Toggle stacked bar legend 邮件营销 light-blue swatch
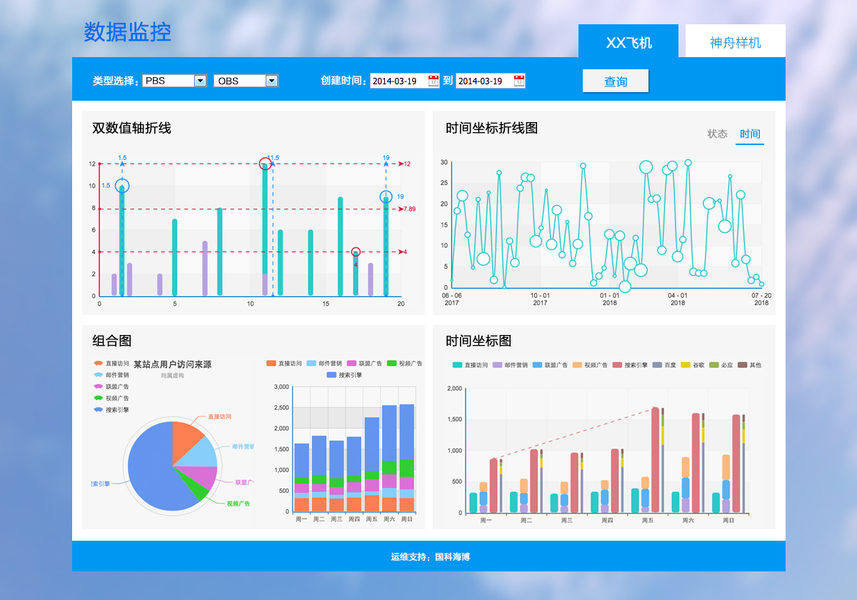Screen dimensions: 857x600 [312, 363]
